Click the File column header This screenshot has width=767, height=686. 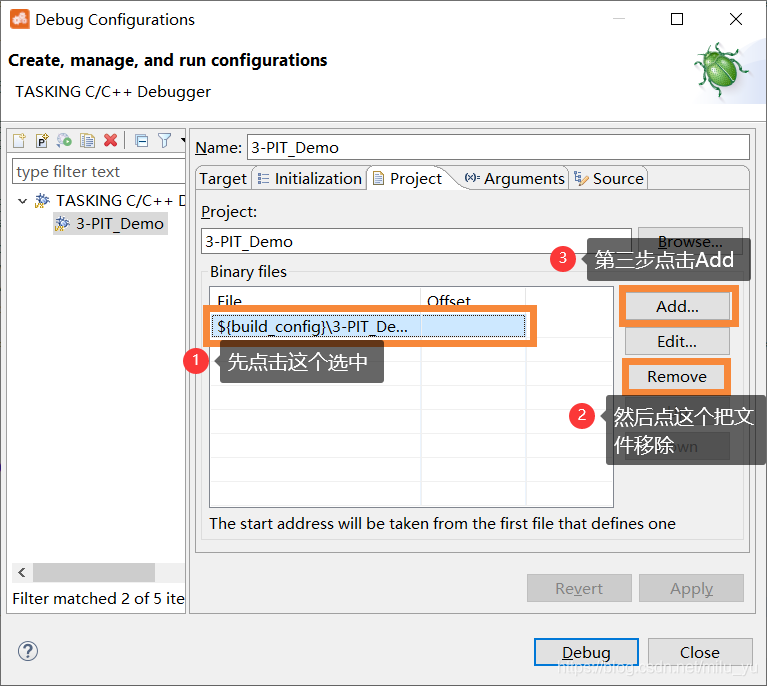pos(315,299)
